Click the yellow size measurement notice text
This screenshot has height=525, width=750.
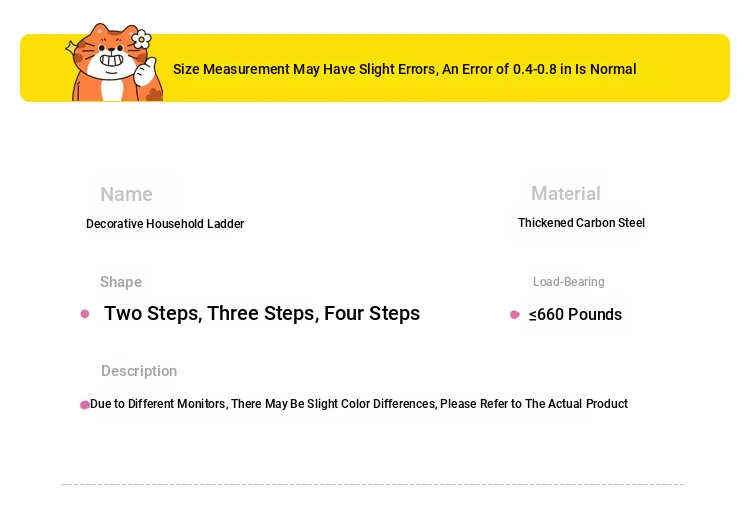tap(405, 69)
